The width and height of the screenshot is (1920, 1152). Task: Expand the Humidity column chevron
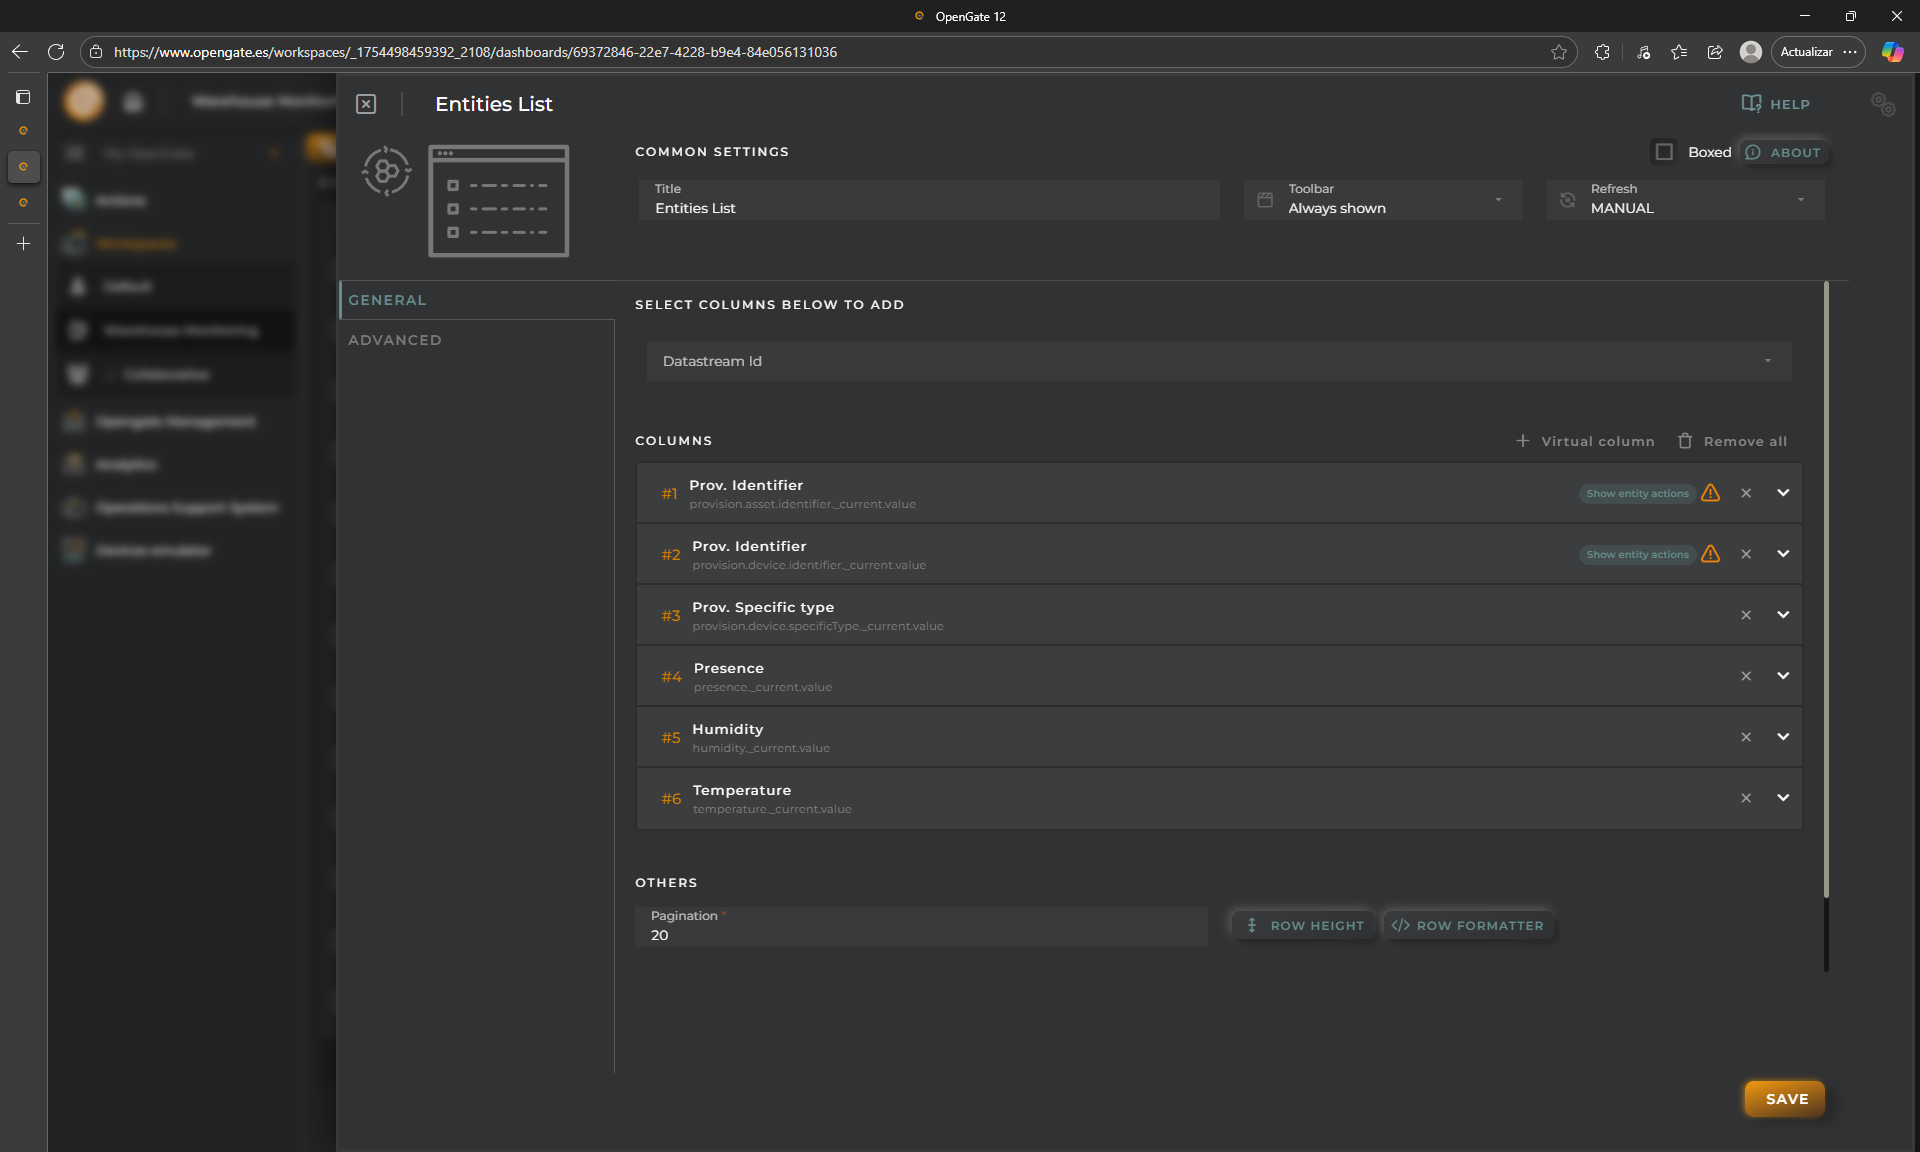pos(1782,737)
